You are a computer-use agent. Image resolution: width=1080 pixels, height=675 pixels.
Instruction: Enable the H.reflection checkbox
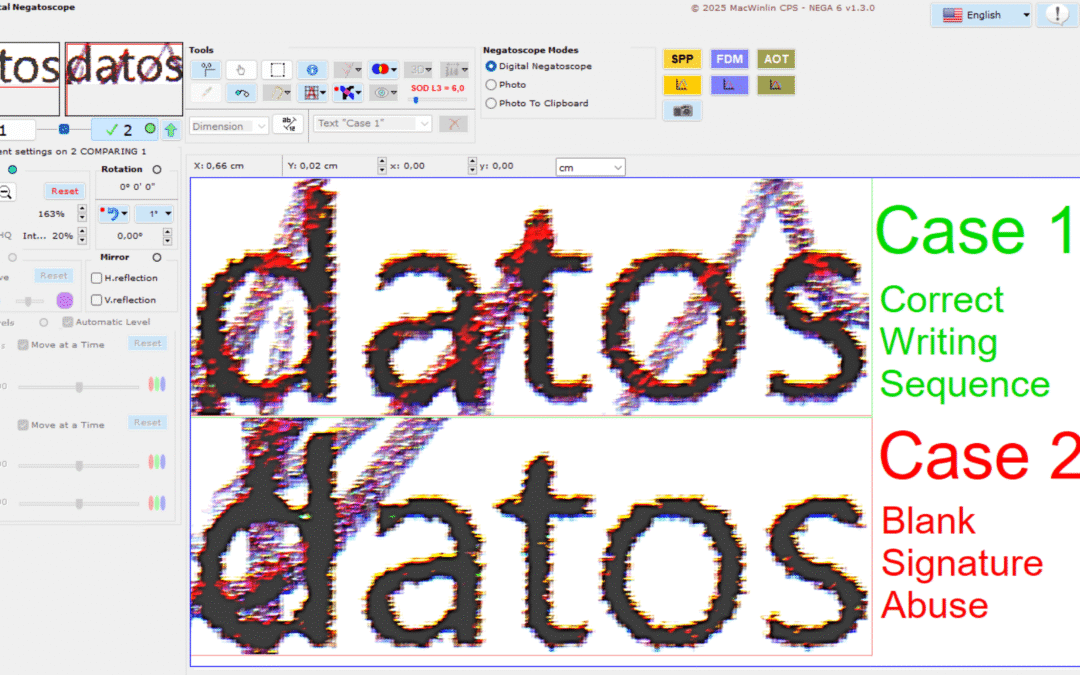[96, 278]
